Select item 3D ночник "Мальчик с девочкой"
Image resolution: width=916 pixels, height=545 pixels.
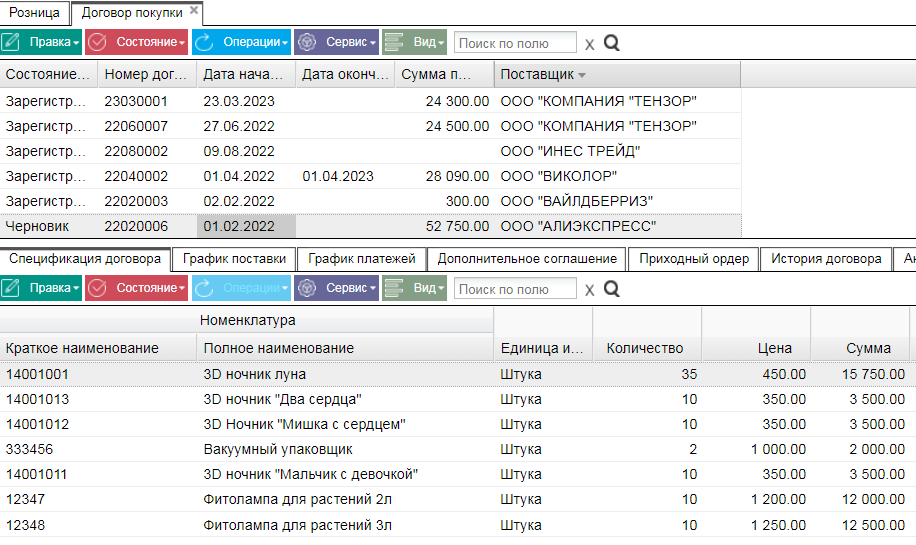[311, 475]
